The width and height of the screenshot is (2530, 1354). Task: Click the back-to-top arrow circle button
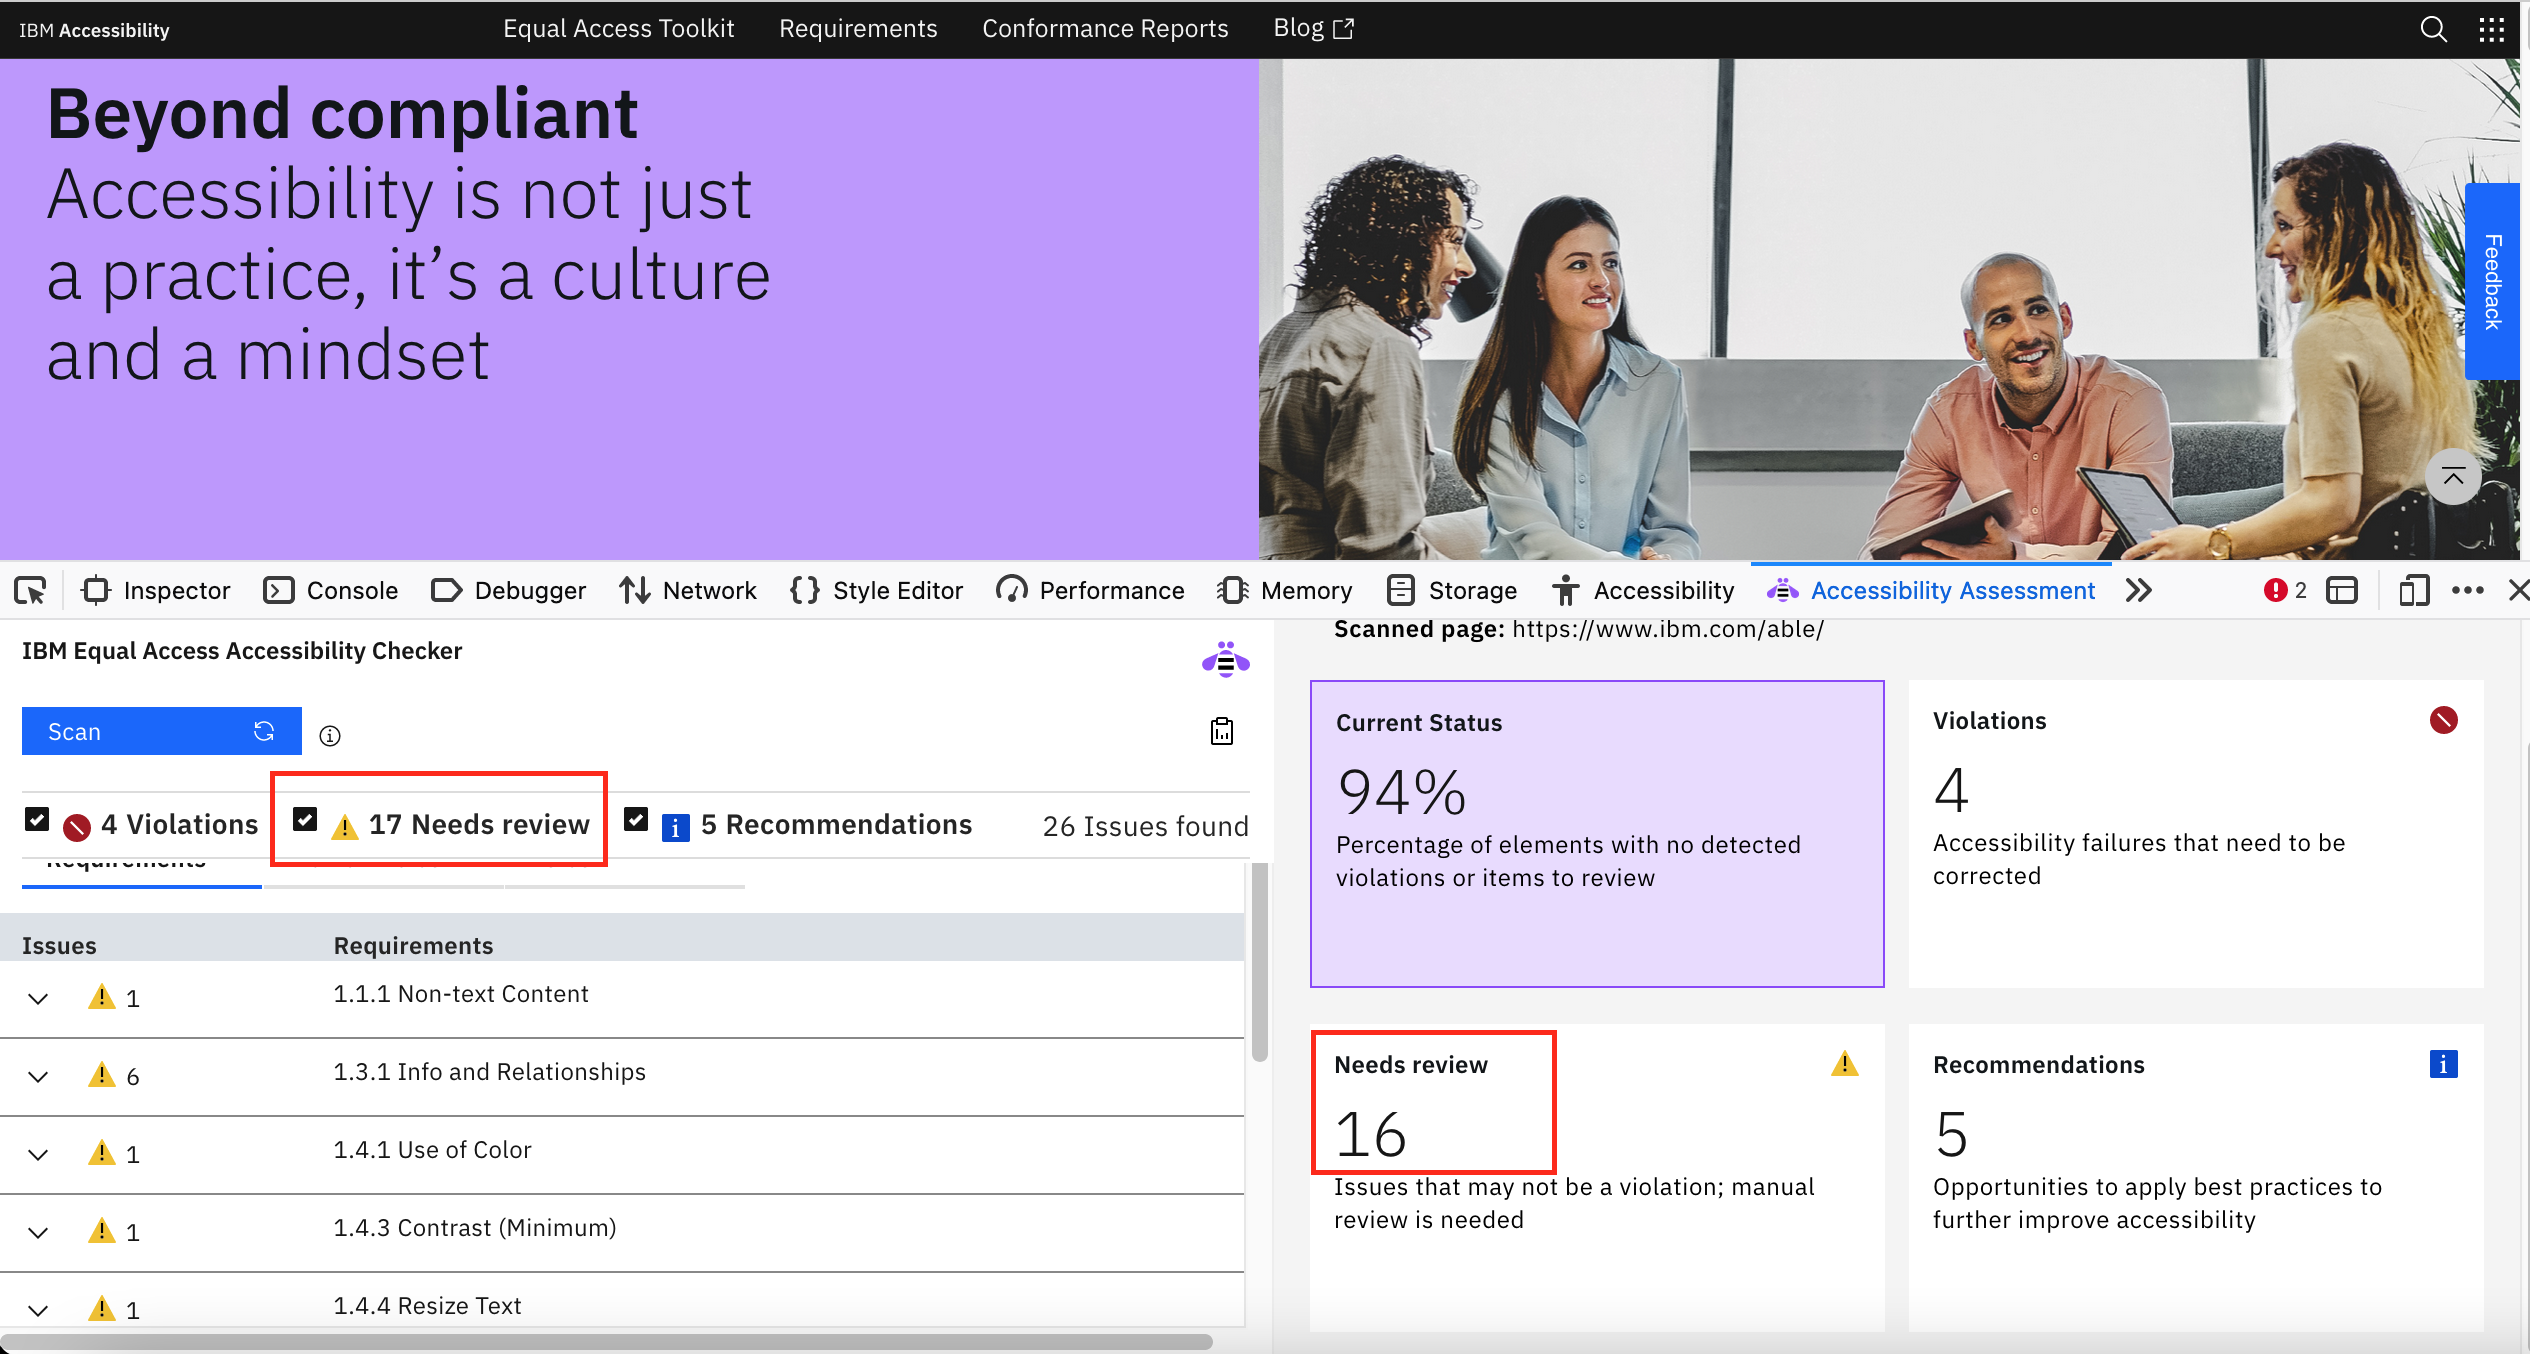pyautogui.click(x=2453, y=477)
